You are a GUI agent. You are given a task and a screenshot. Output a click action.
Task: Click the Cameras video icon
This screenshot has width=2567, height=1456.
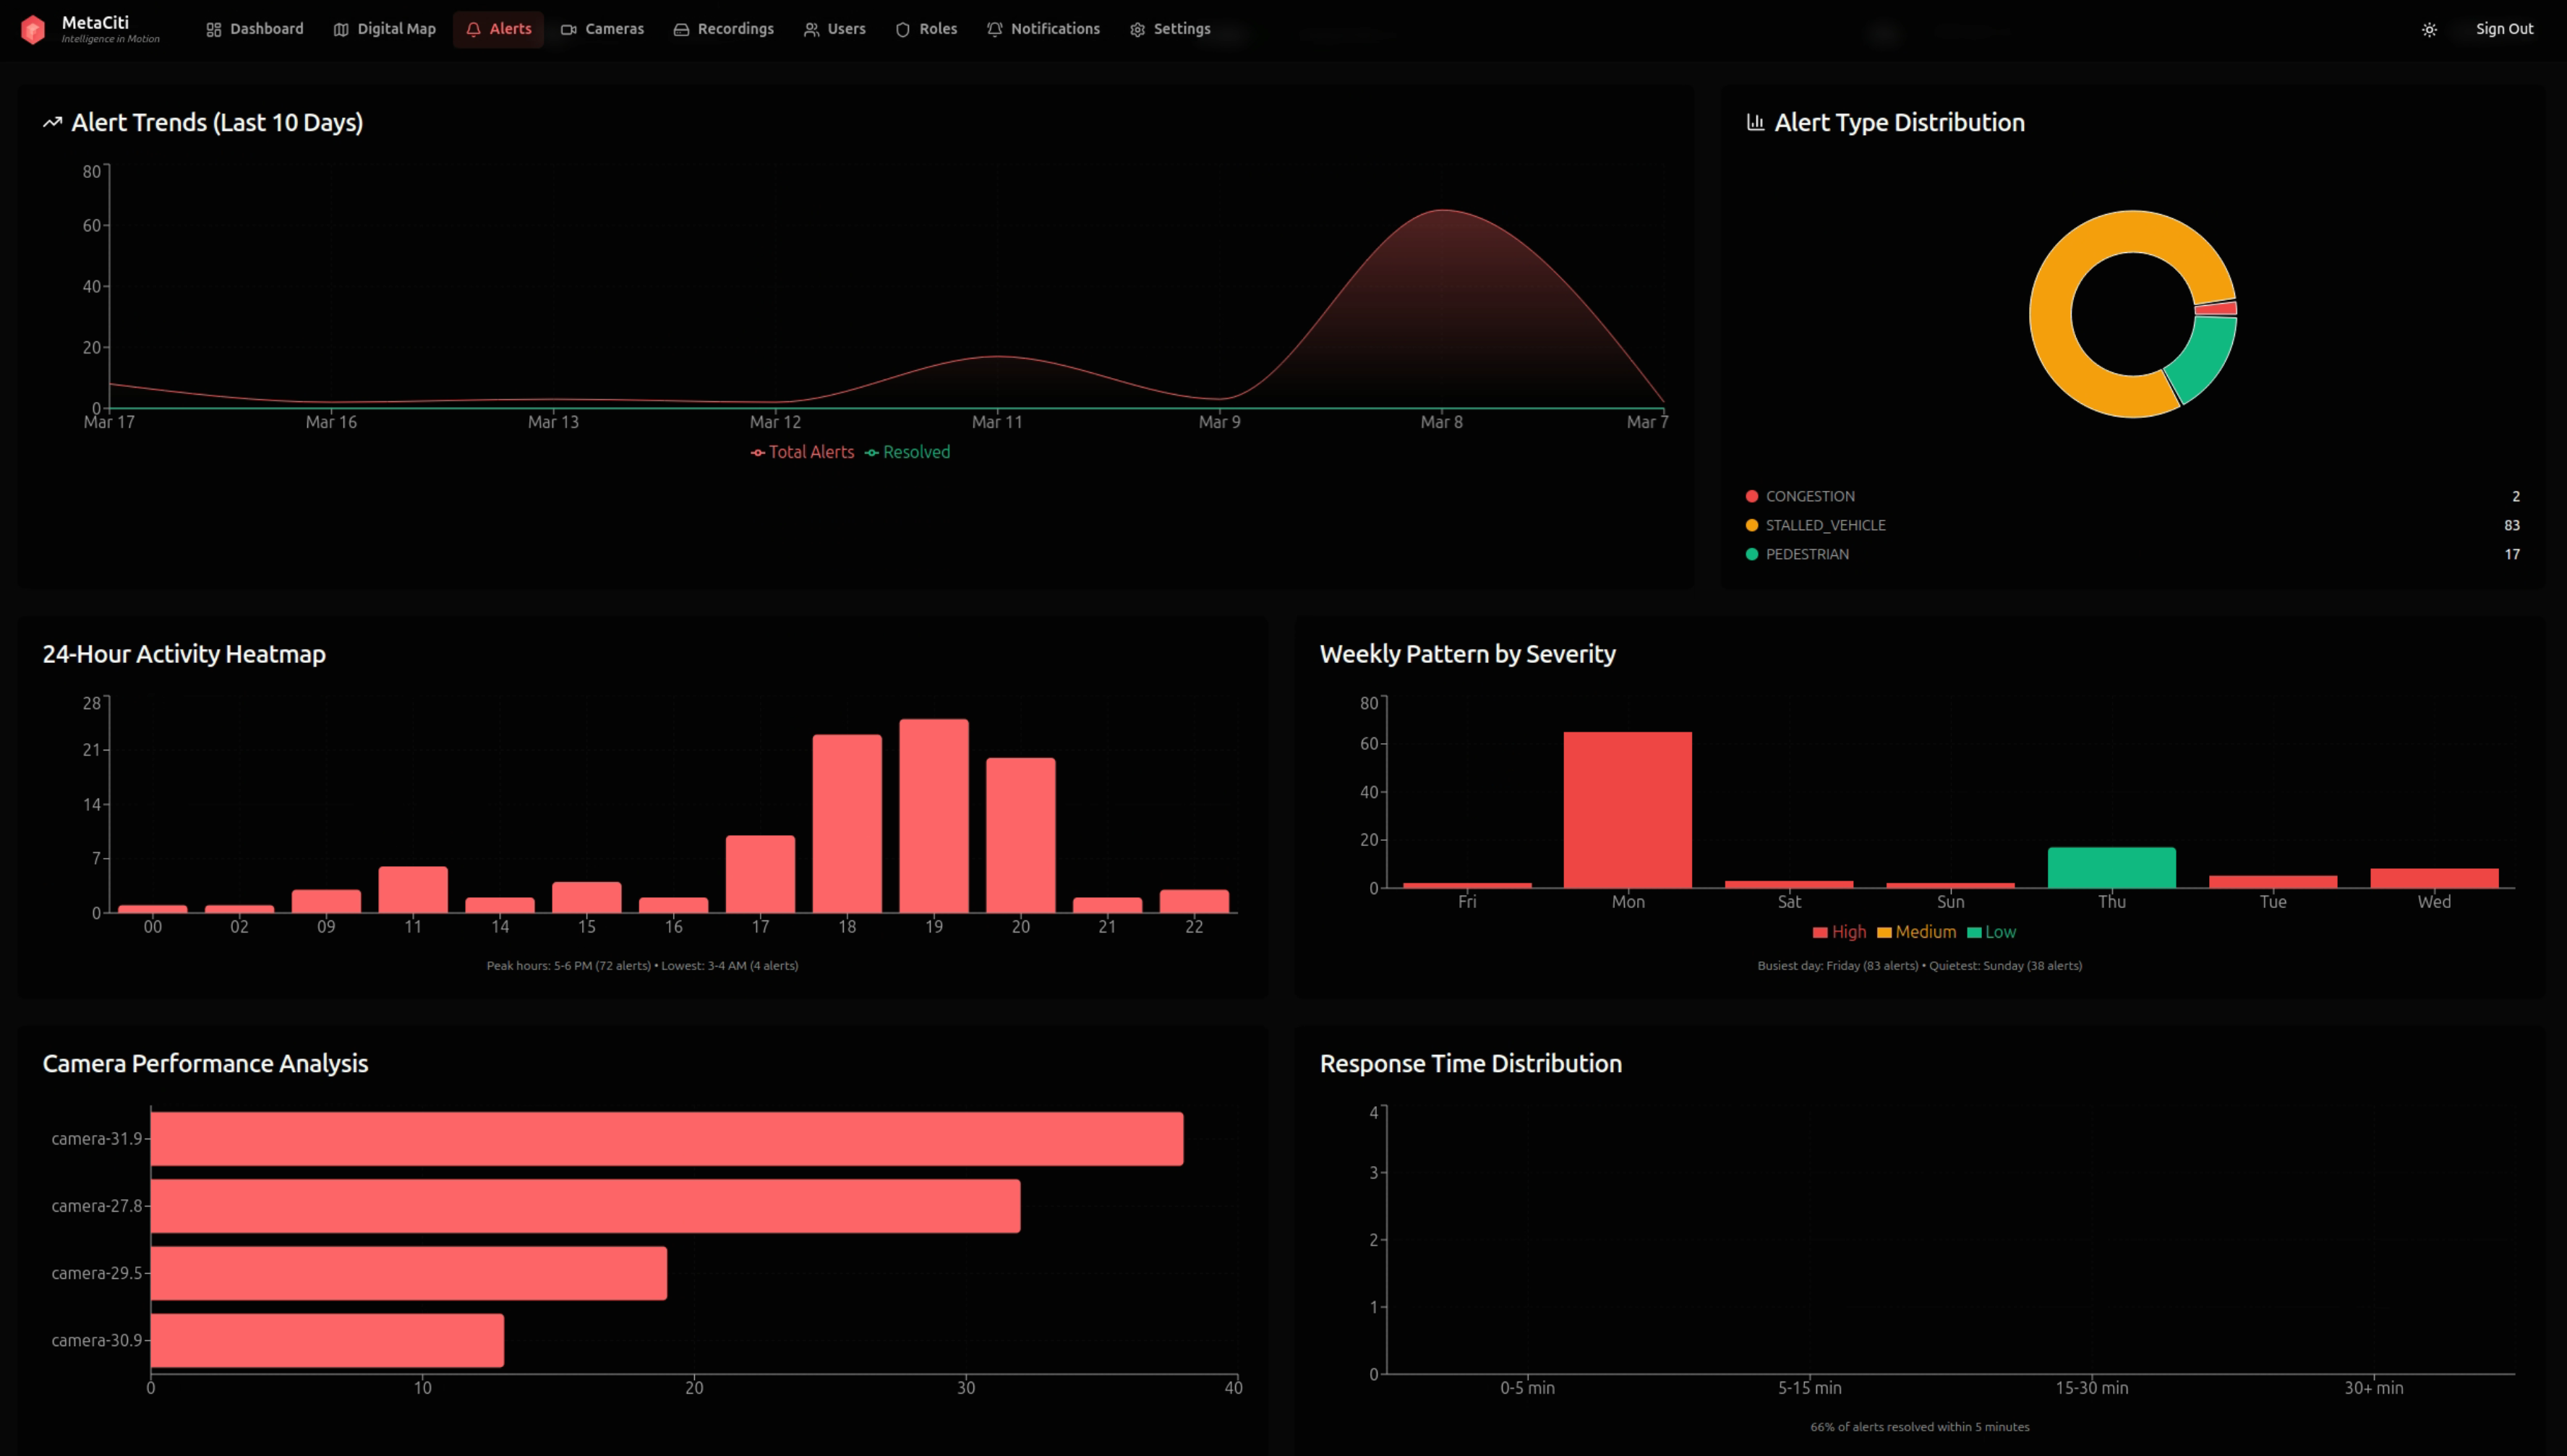coord(568,30)
